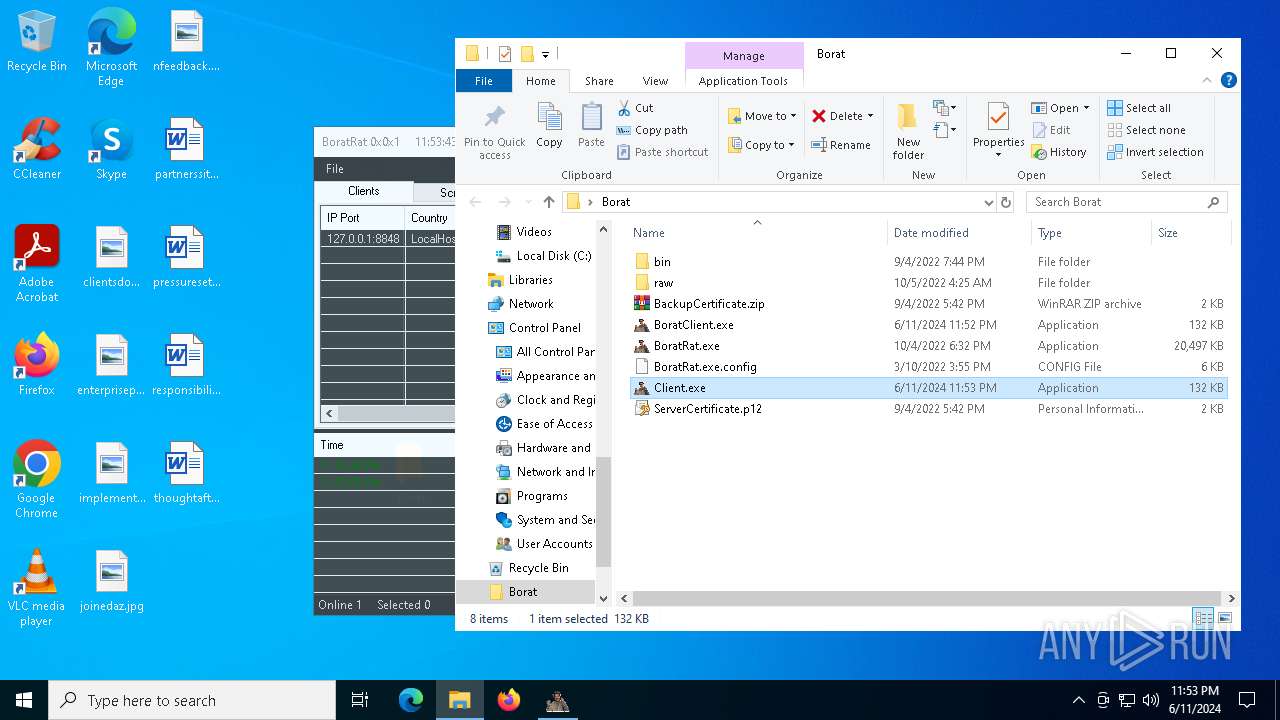Image resolution: width=1280 pixels, height=720 pixels.
Task: Select Network in navigation pane
Action: [531, 304]
